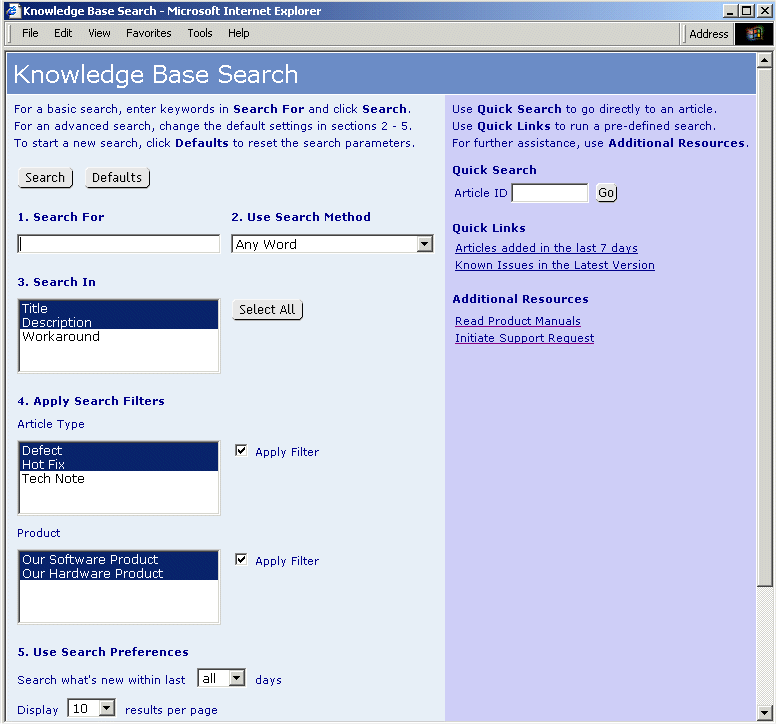Select Workaround in the Search In list
Screen dimensions: 776x724
(x=61, y=337)
